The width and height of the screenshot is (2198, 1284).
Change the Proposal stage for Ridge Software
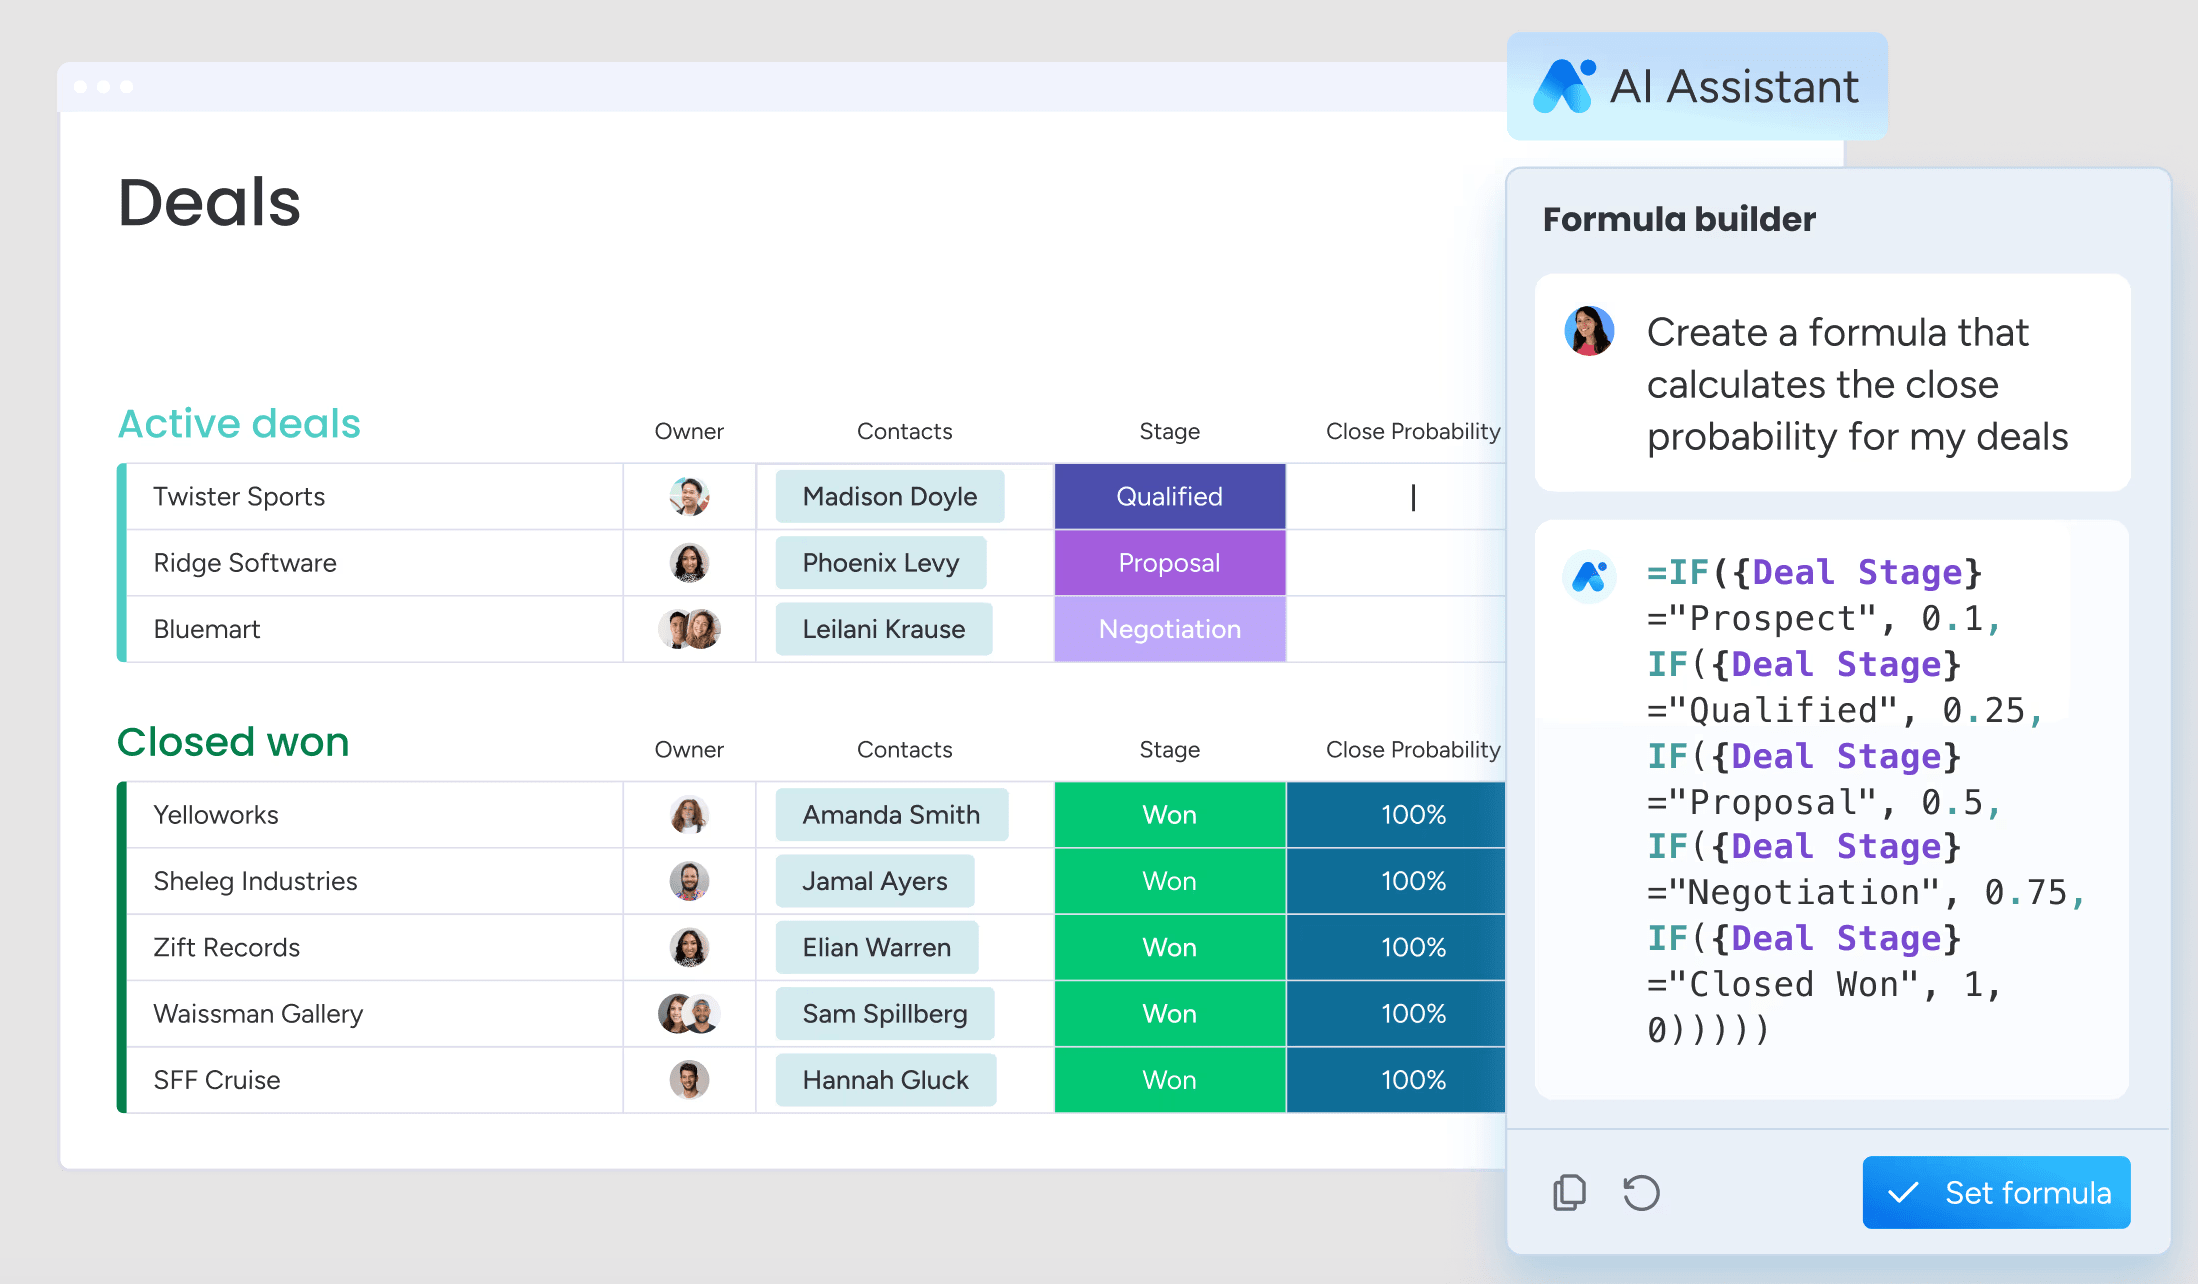(x=1170, y=563)
